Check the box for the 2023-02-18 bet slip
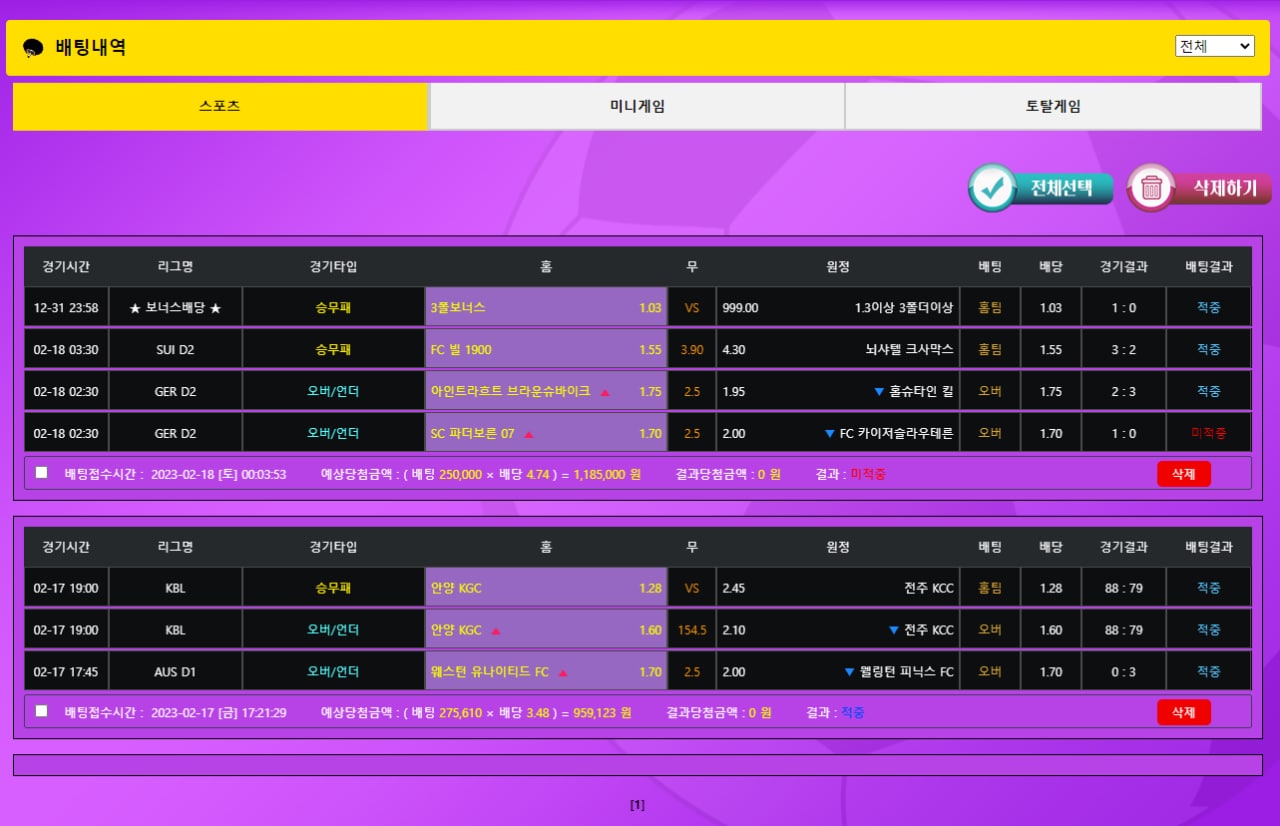This screenshot has height=826, width=1280. pos(42,473)
